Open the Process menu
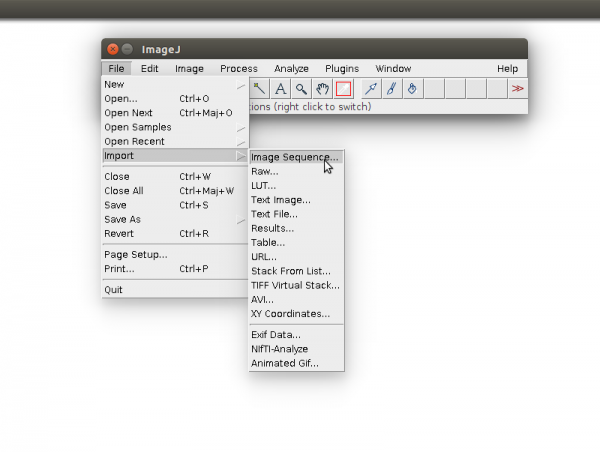This screenshot has height=452, width=600. pos(239,69)
